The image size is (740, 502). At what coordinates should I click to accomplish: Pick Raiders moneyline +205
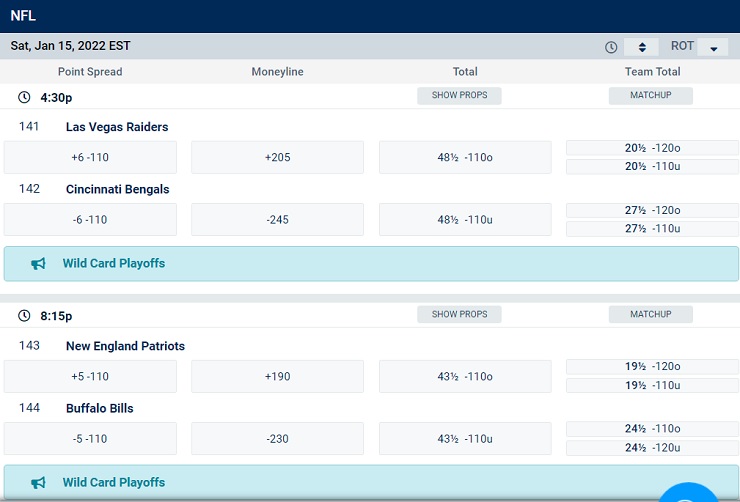(x=278, y=157)
